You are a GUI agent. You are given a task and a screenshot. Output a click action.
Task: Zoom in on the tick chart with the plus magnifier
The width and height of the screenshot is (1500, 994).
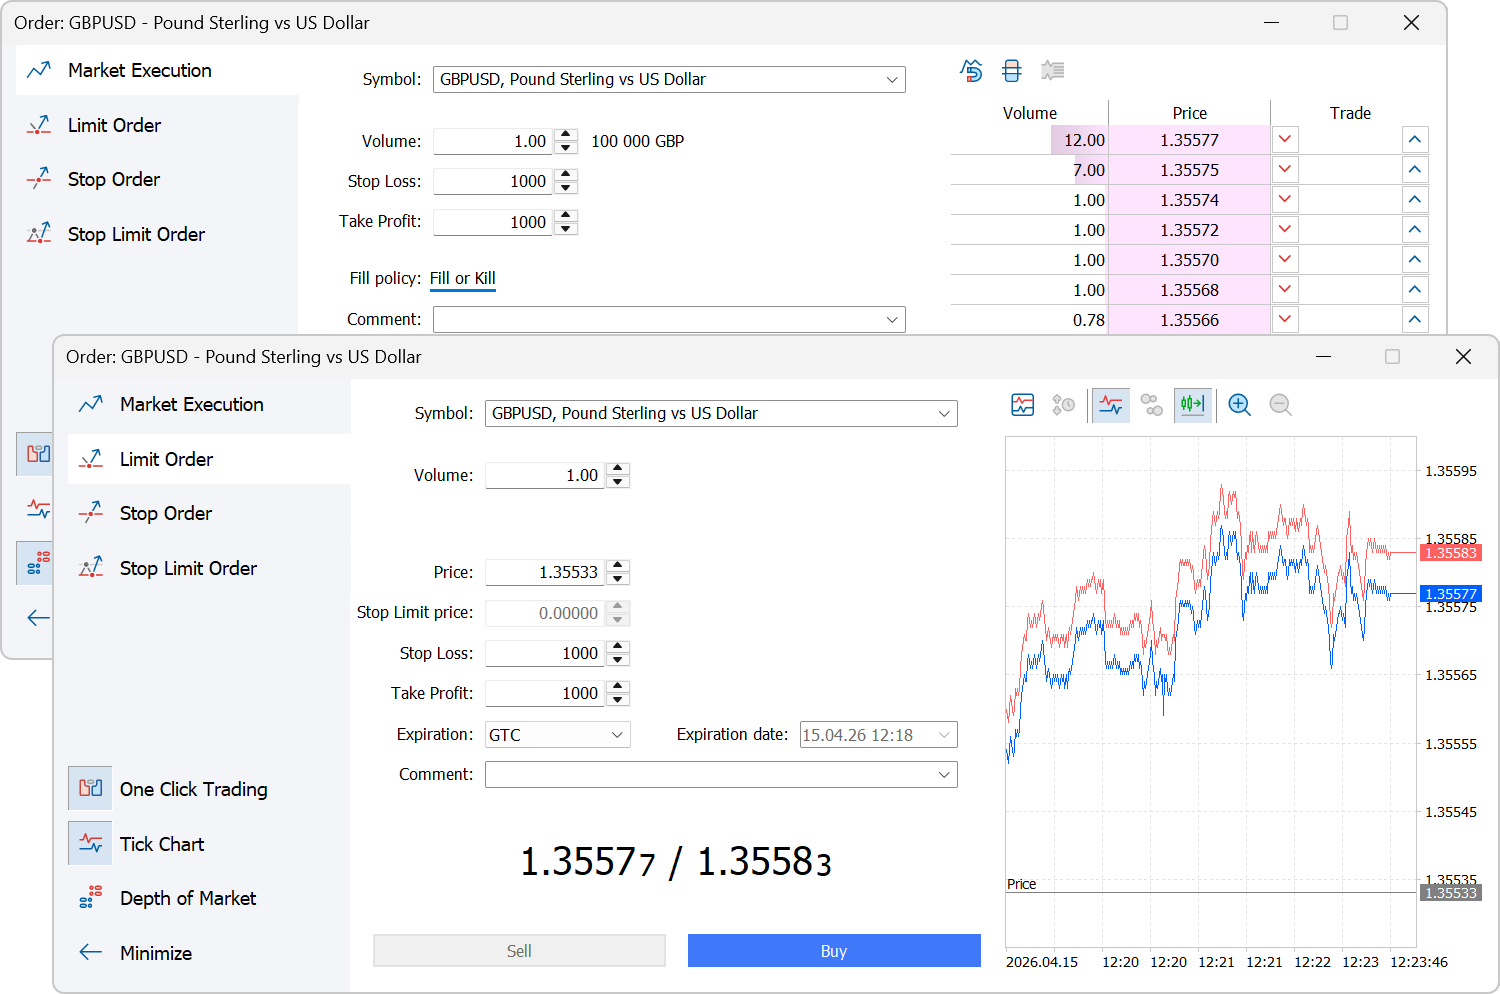click(1239, 405)
